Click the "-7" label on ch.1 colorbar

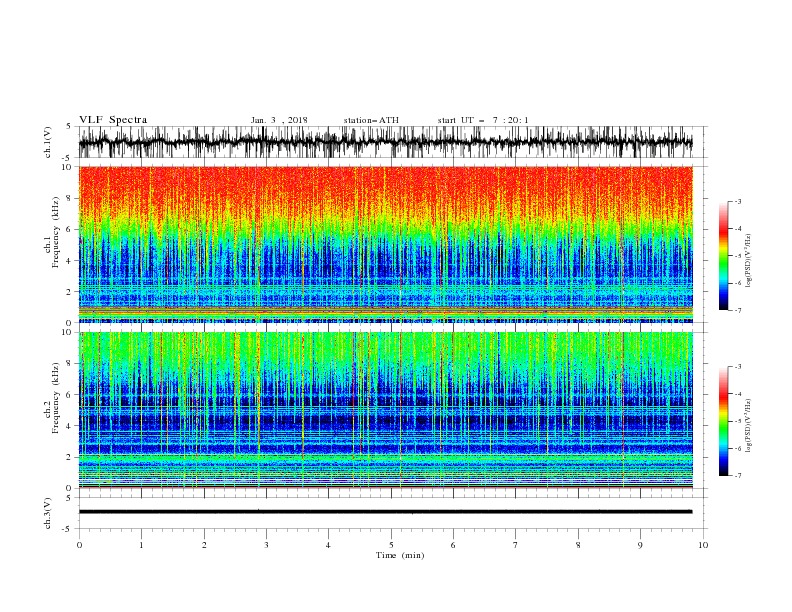click(738, 310)
